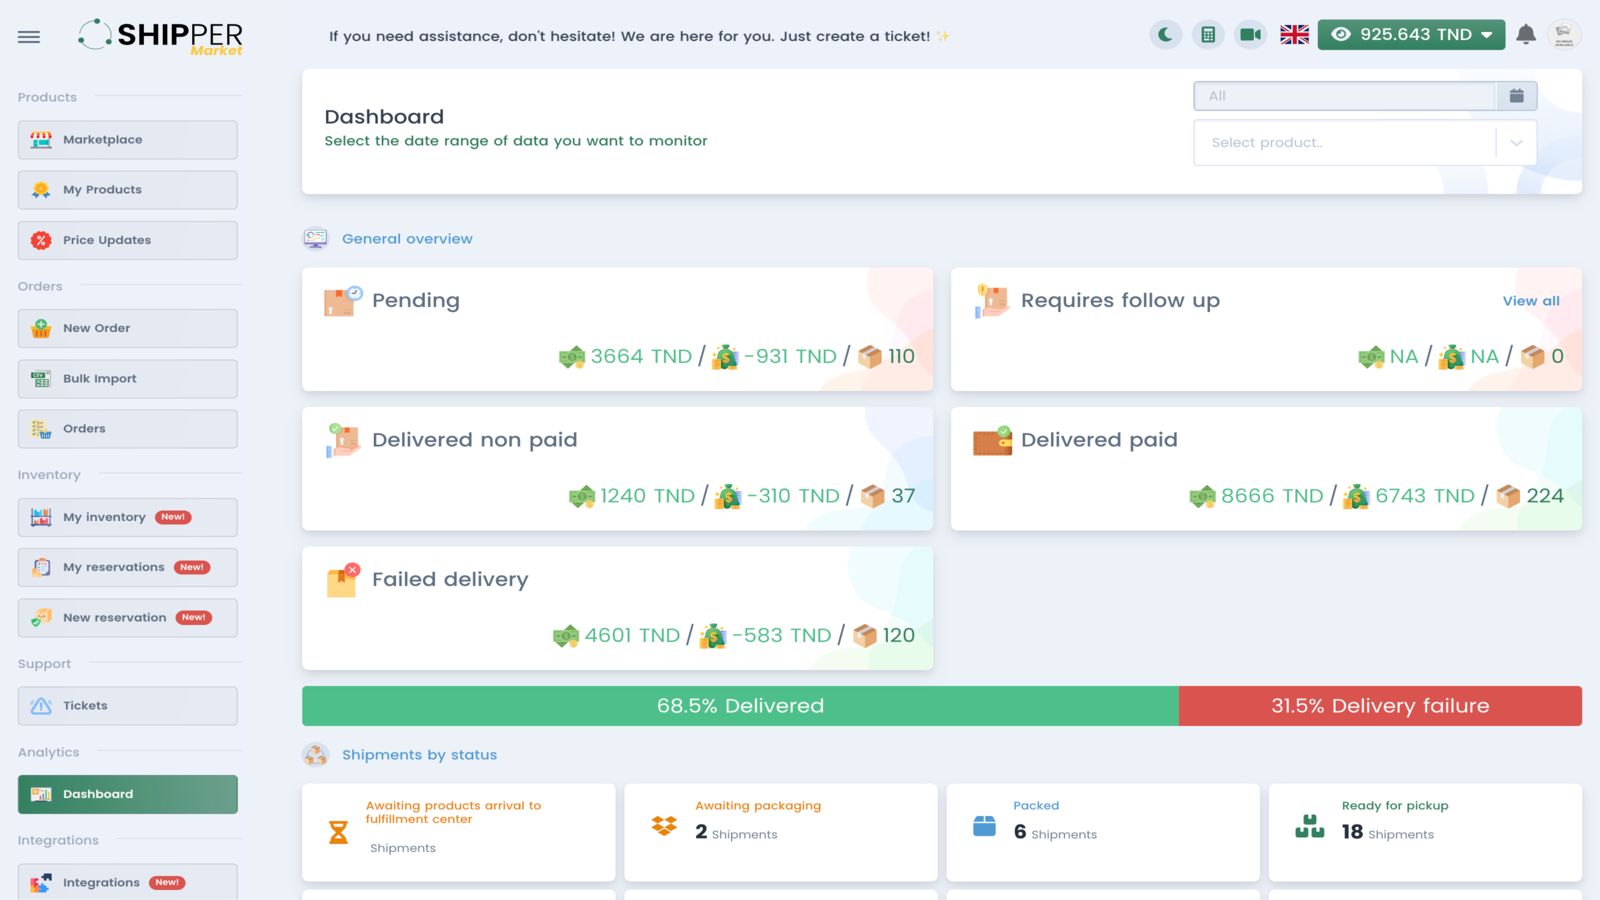Go to Marketplace
The height and width of the screenshot is (900, 1600).
click(x=127, y=140)
